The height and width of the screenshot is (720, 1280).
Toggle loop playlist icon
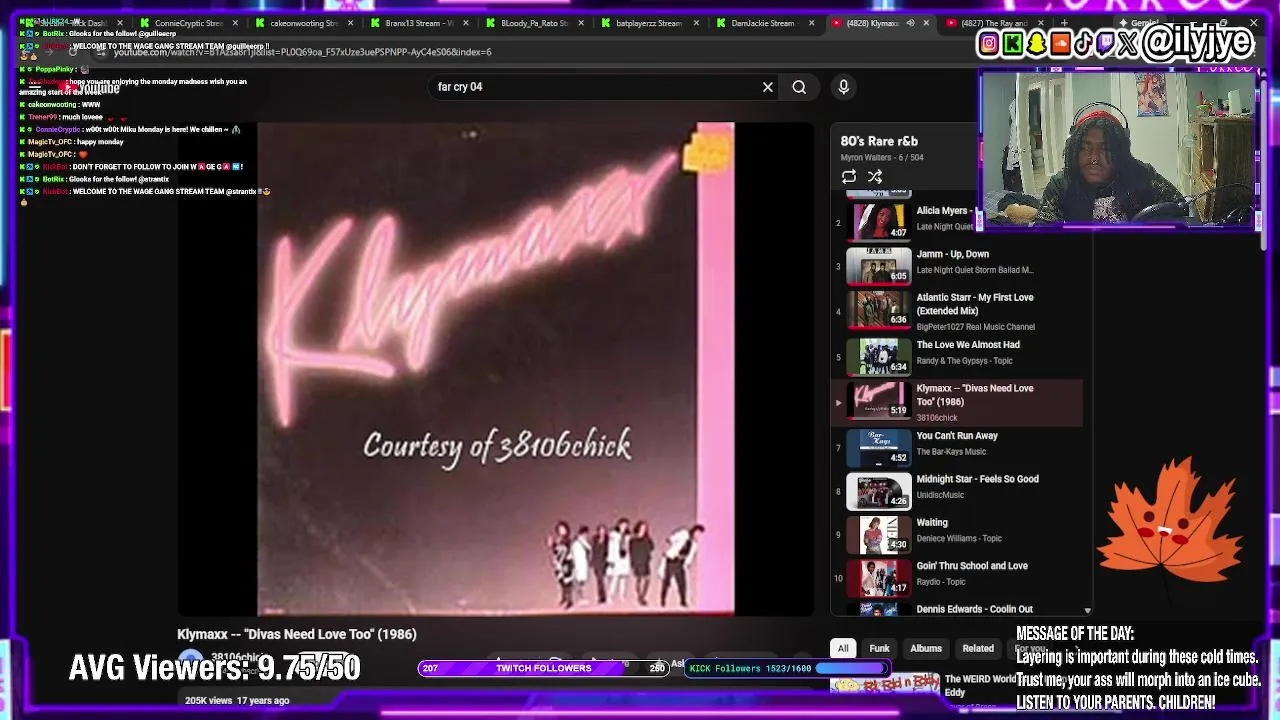(848, 177)
